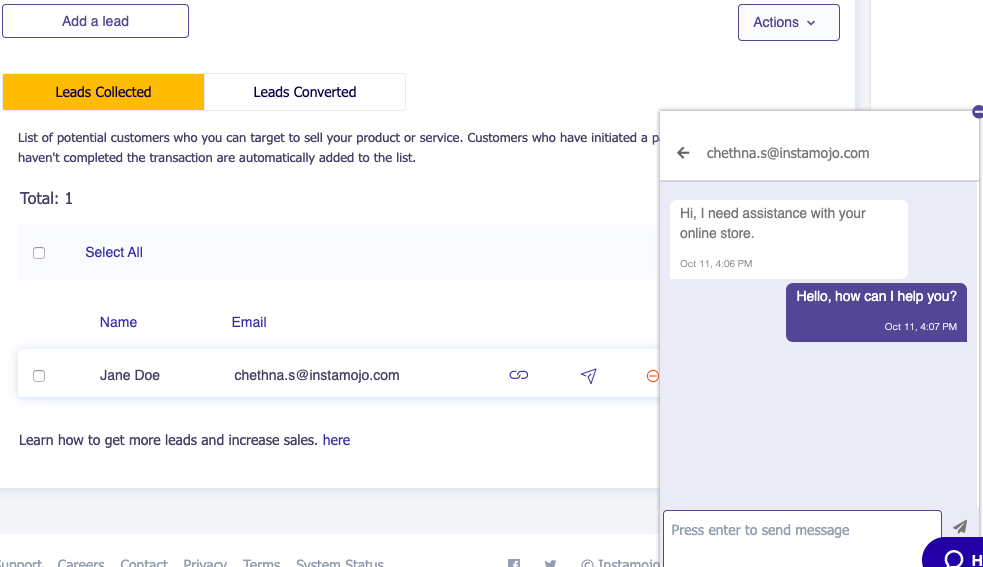Expand the Actions dropdown
This screenshot has height=567, width=983.
[788, 22]
